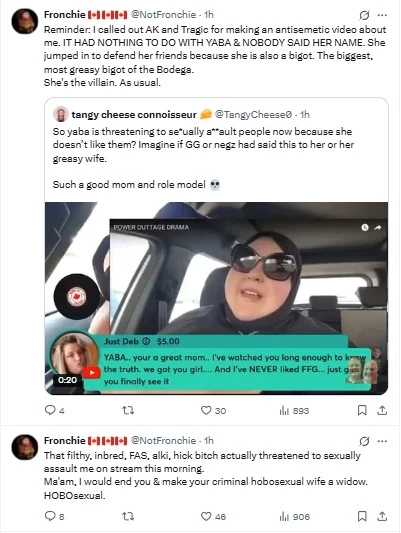401x533 pixels.
Task: Repost the first Fronchie tweet
Action: 128,411
